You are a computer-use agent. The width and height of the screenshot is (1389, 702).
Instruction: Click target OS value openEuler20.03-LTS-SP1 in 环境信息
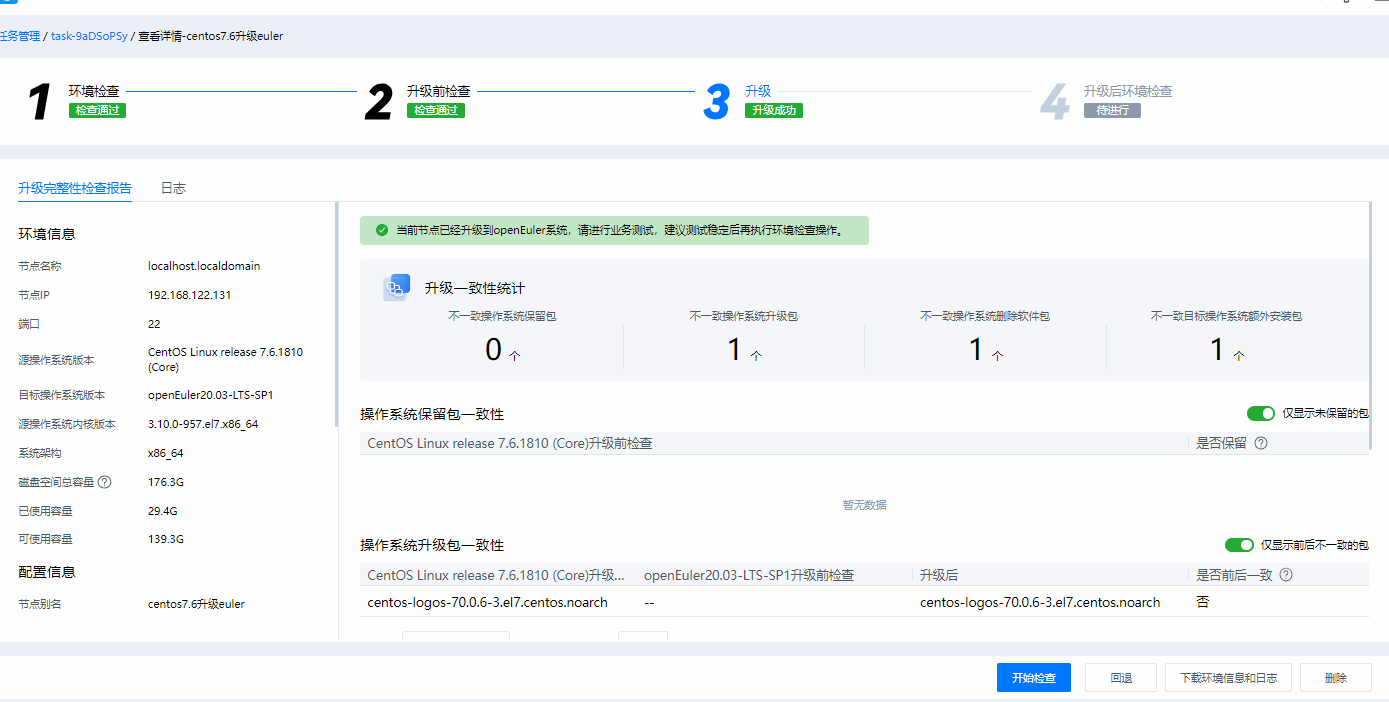[x=210, y=395]
